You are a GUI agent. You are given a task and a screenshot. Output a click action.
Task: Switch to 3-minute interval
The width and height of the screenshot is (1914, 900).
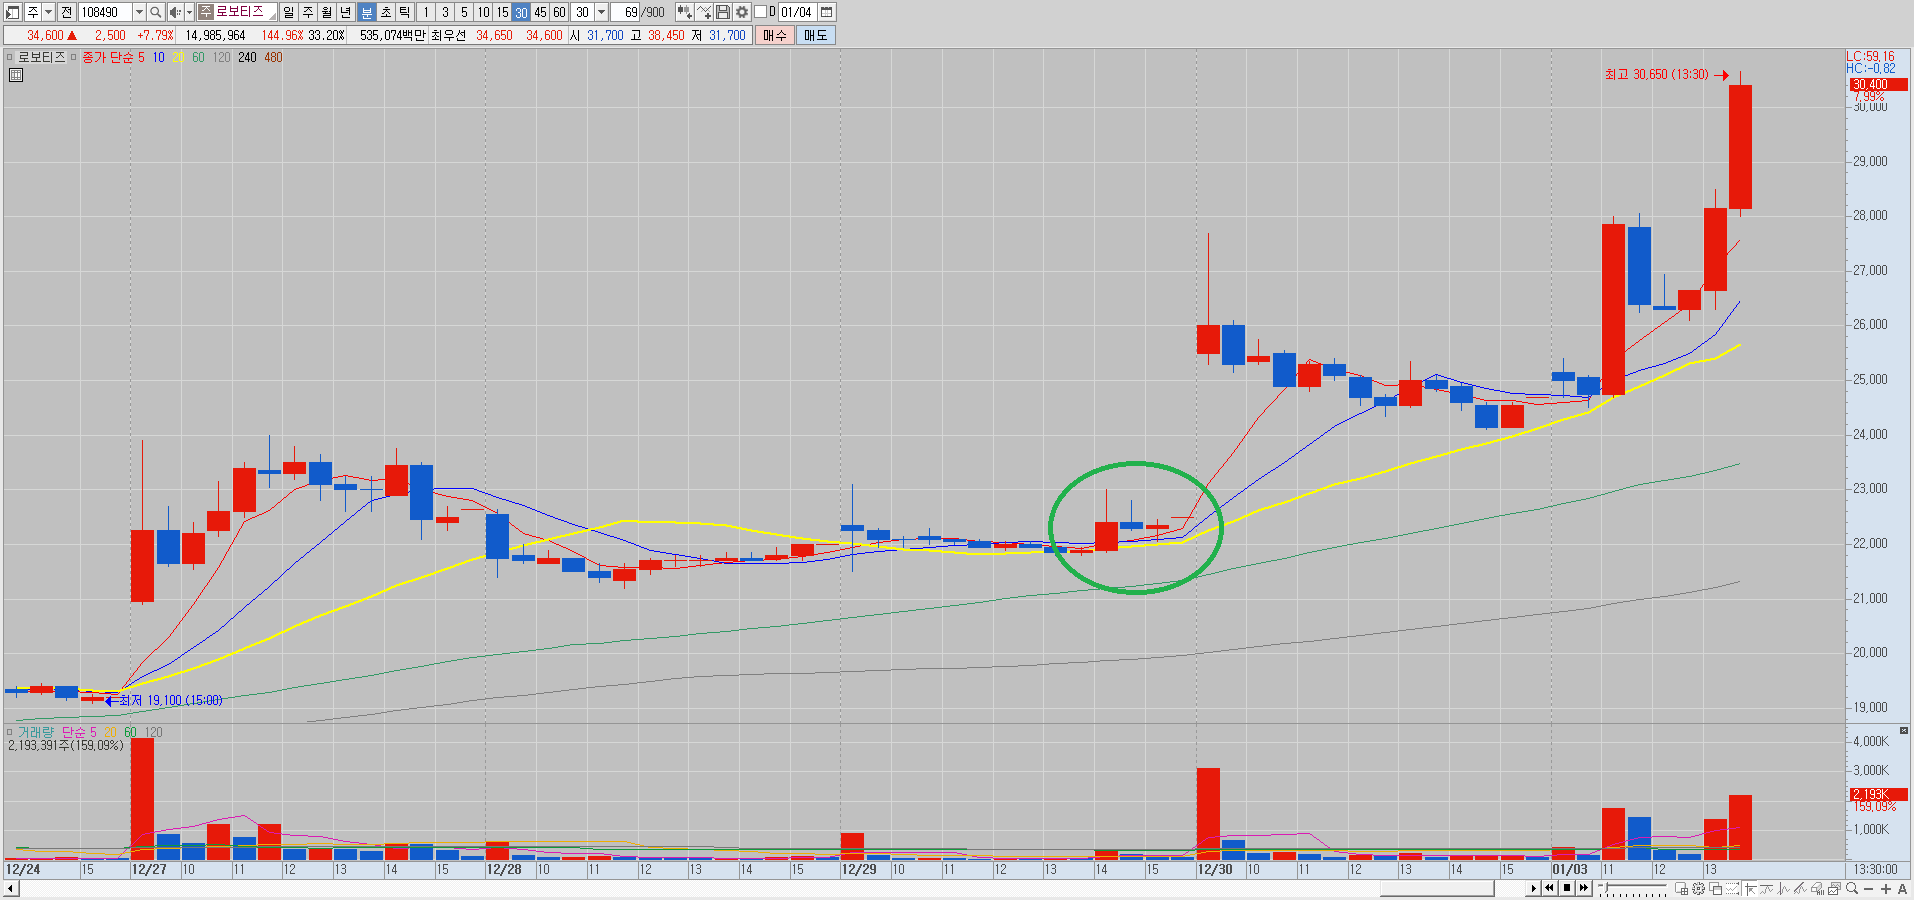click(445, 12)
